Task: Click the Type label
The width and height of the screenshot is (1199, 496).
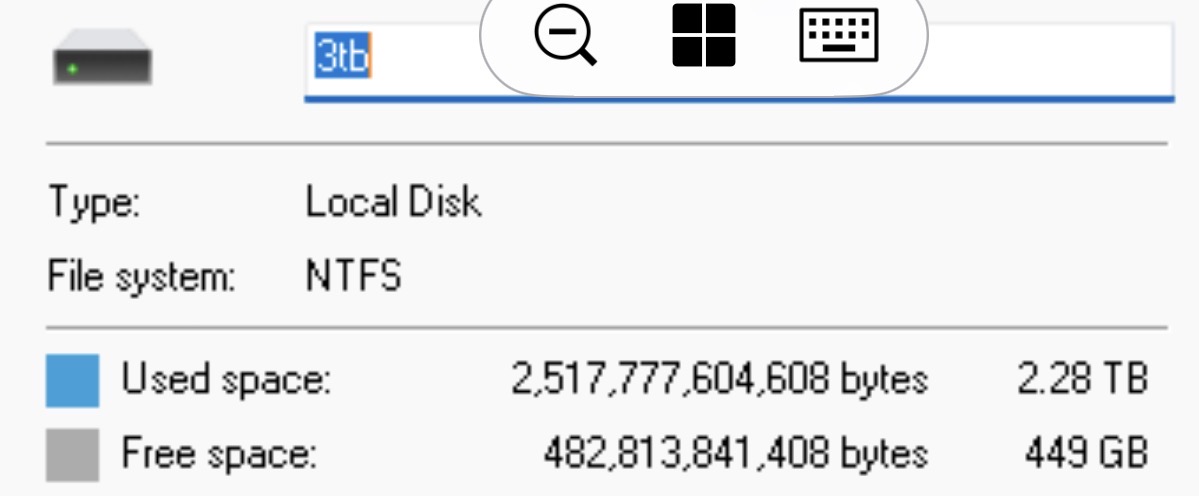Action: point(95,204)
